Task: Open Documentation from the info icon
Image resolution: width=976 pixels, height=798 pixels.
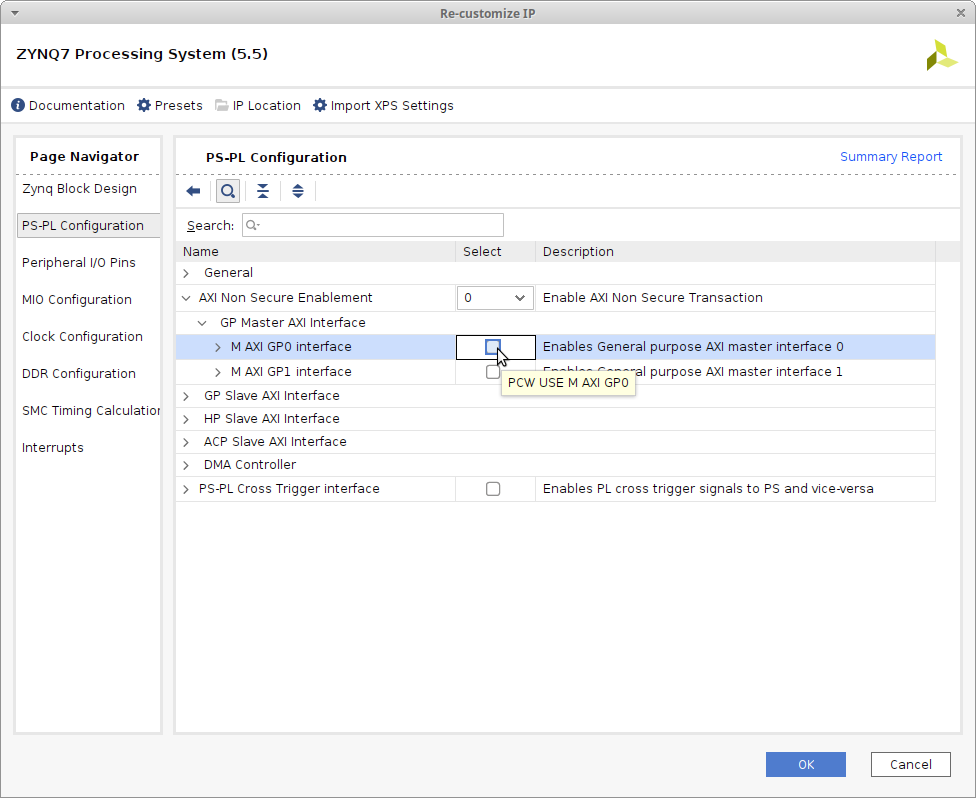Action: coord(18,105)
